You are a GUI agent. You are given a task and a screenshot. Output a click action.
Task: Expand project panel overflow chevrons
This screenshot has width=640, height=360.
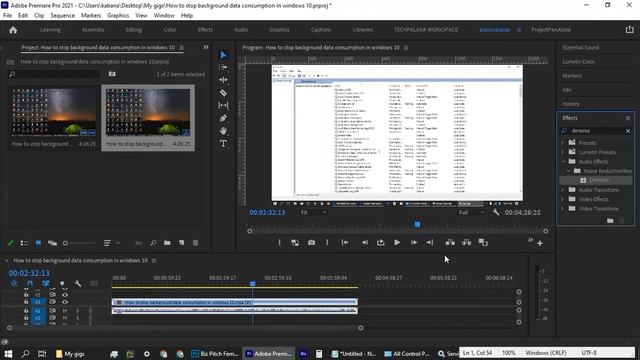pos(206,47)
